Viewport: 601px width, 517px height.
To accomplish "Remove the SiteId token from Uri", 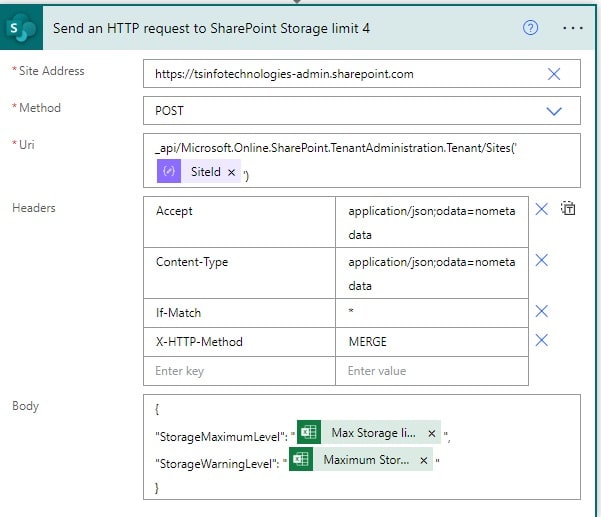I will point(231,172).
